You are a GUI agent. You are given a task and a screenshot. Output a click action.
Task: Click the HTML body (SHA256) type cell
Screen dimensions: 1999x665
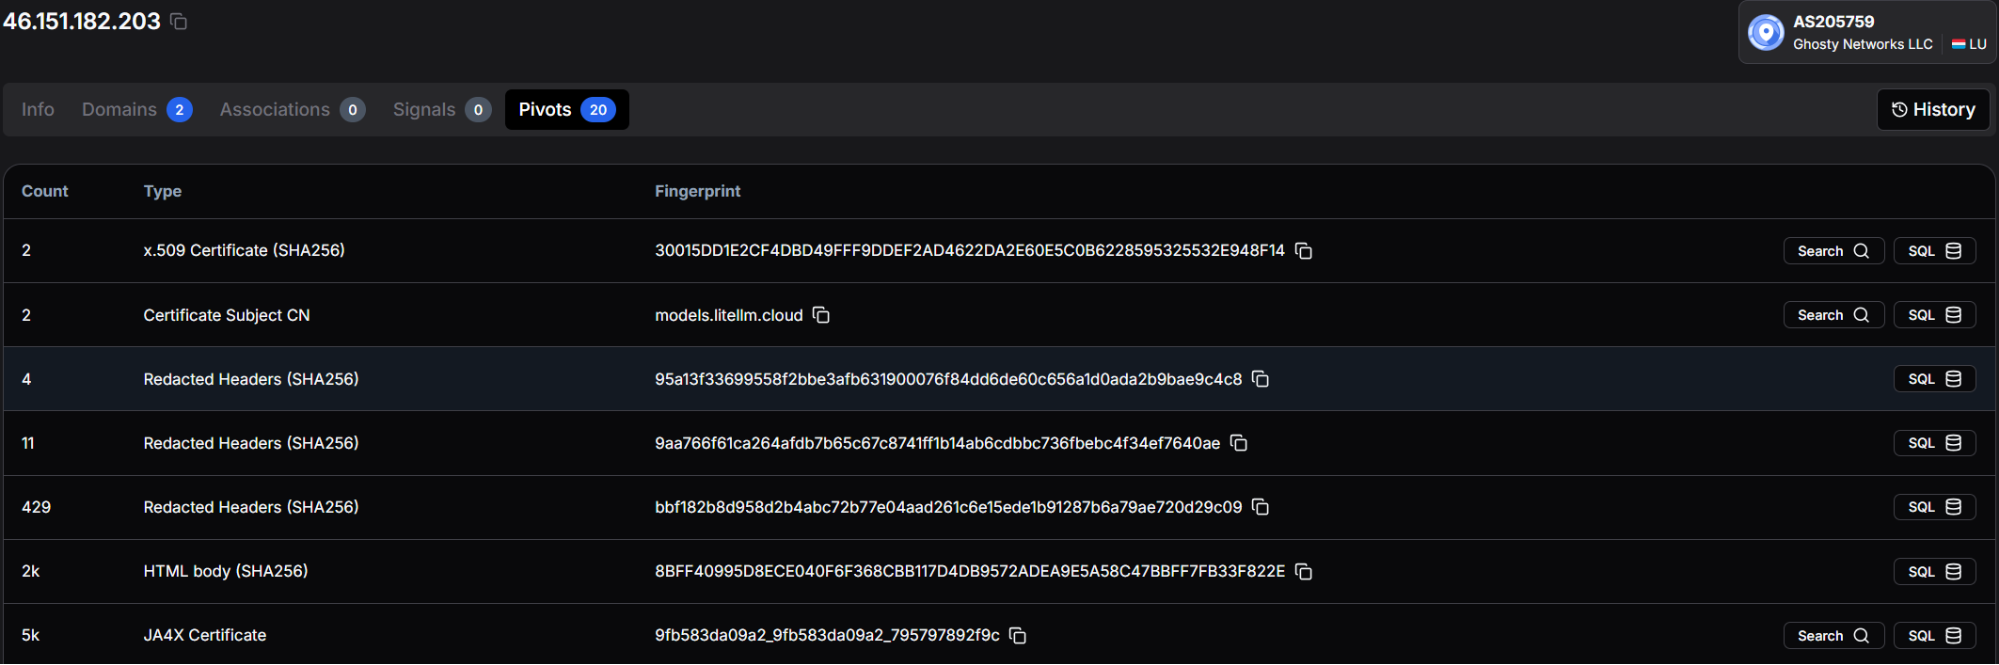(x=226, y=571)
